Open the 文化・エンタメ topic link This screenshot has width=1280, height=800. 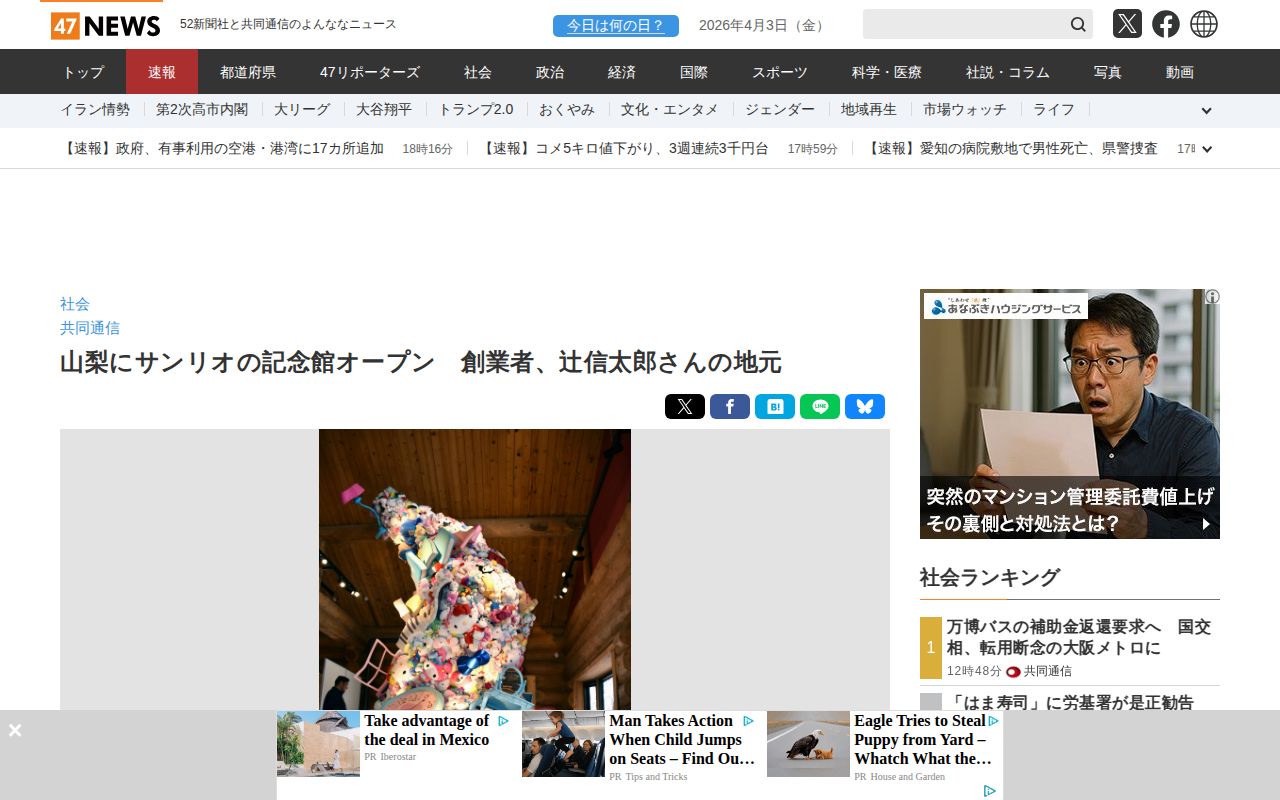[x=670, y=110]
